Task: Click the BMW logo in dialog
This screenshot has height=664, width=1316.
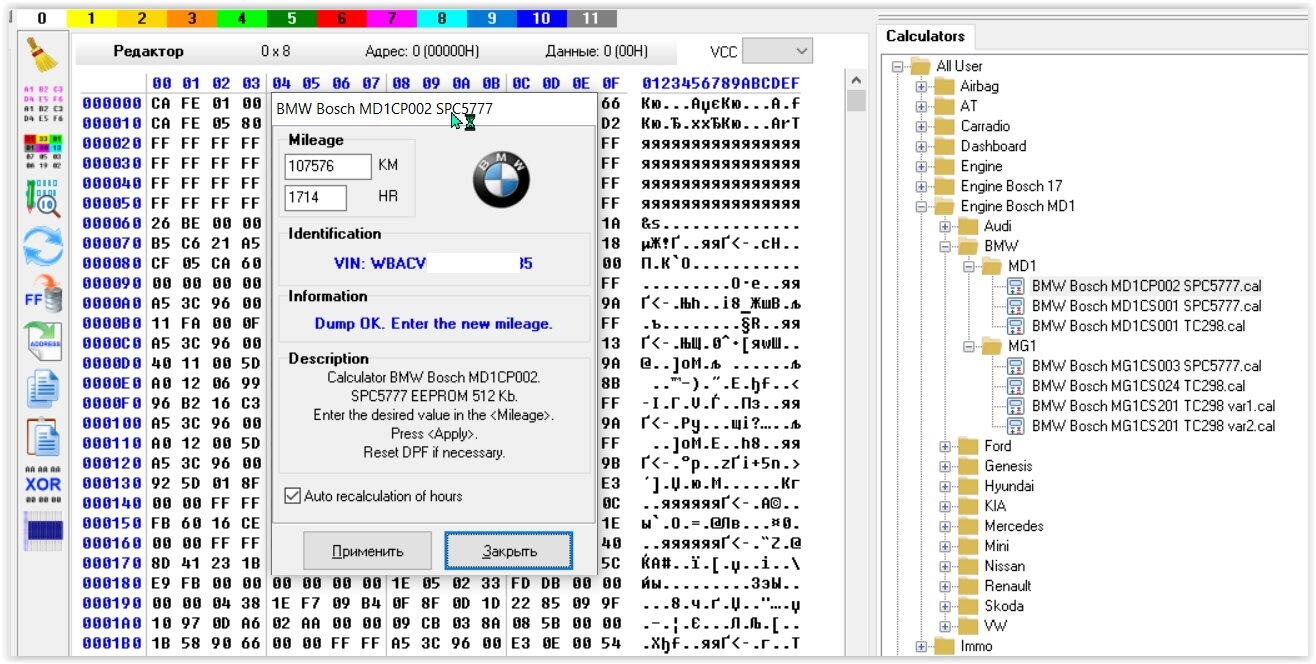Action: pyautogui.click(x=501, y=180)
